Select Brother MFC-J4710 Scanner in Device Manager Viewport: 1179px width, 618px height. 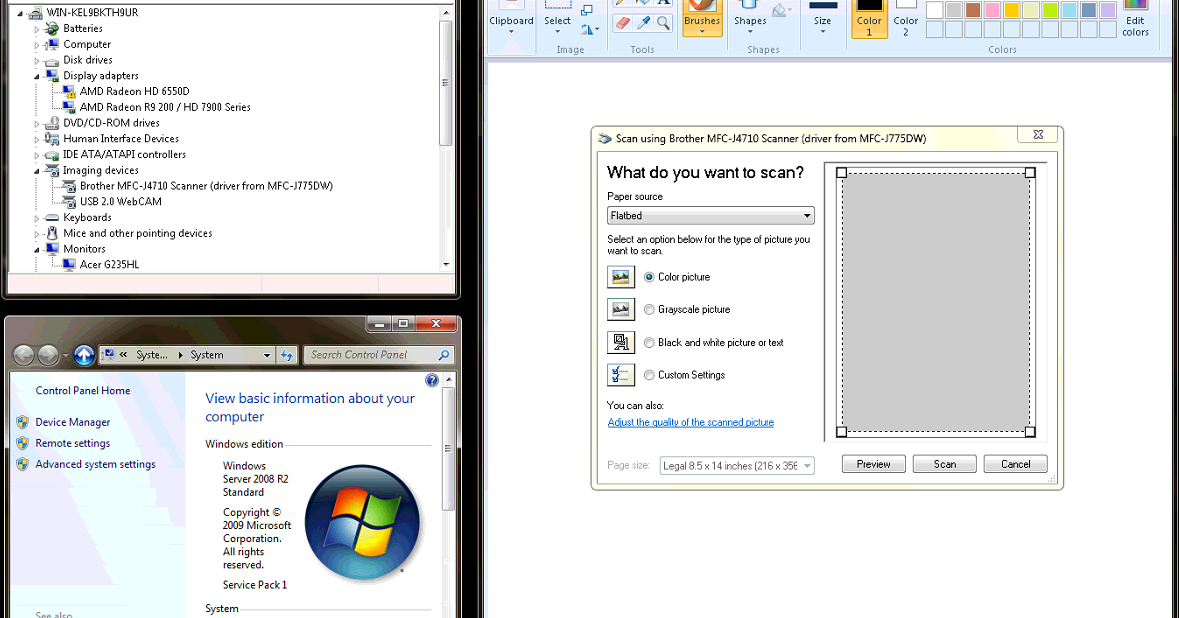coord(206,186)
